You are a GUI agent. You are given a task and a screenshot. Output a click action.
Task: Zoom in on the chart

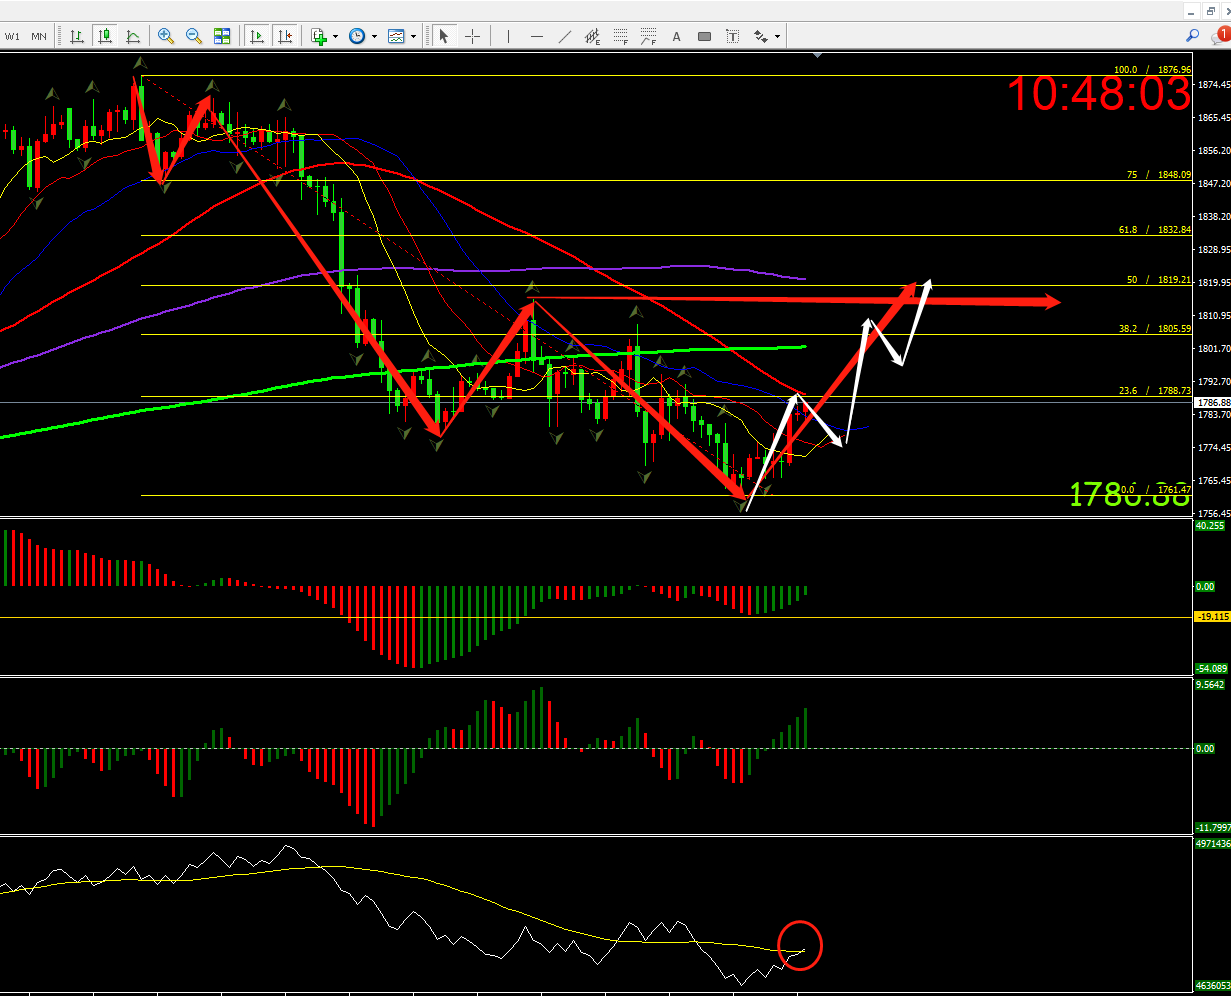(165, 36)
